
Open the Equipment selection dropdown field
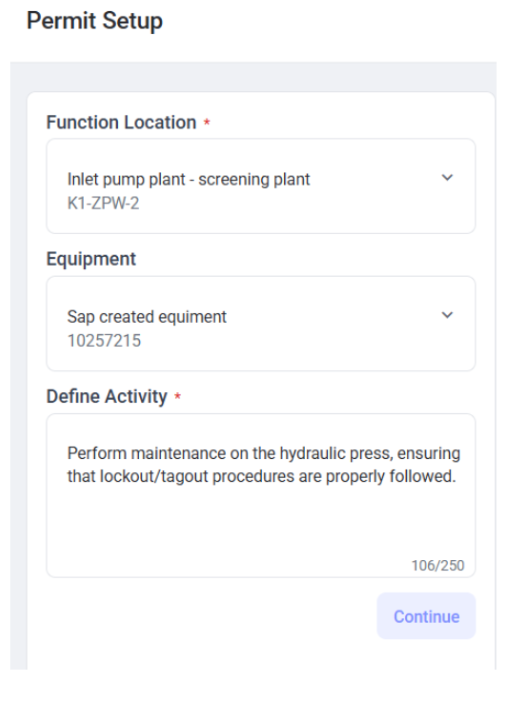click(261, 323)
